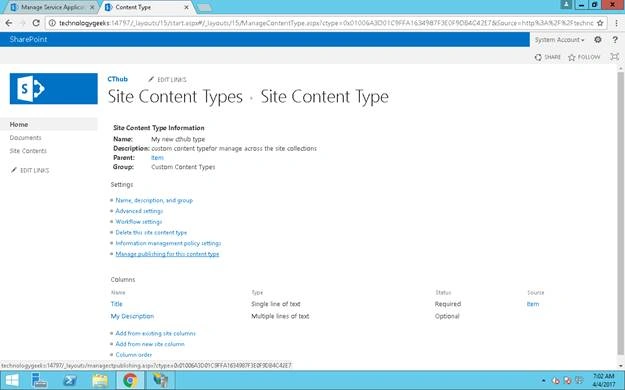Screen dimensions: 625x390
Task: Click the pencil Edit Links in sidebar
Action: point(30,170)
